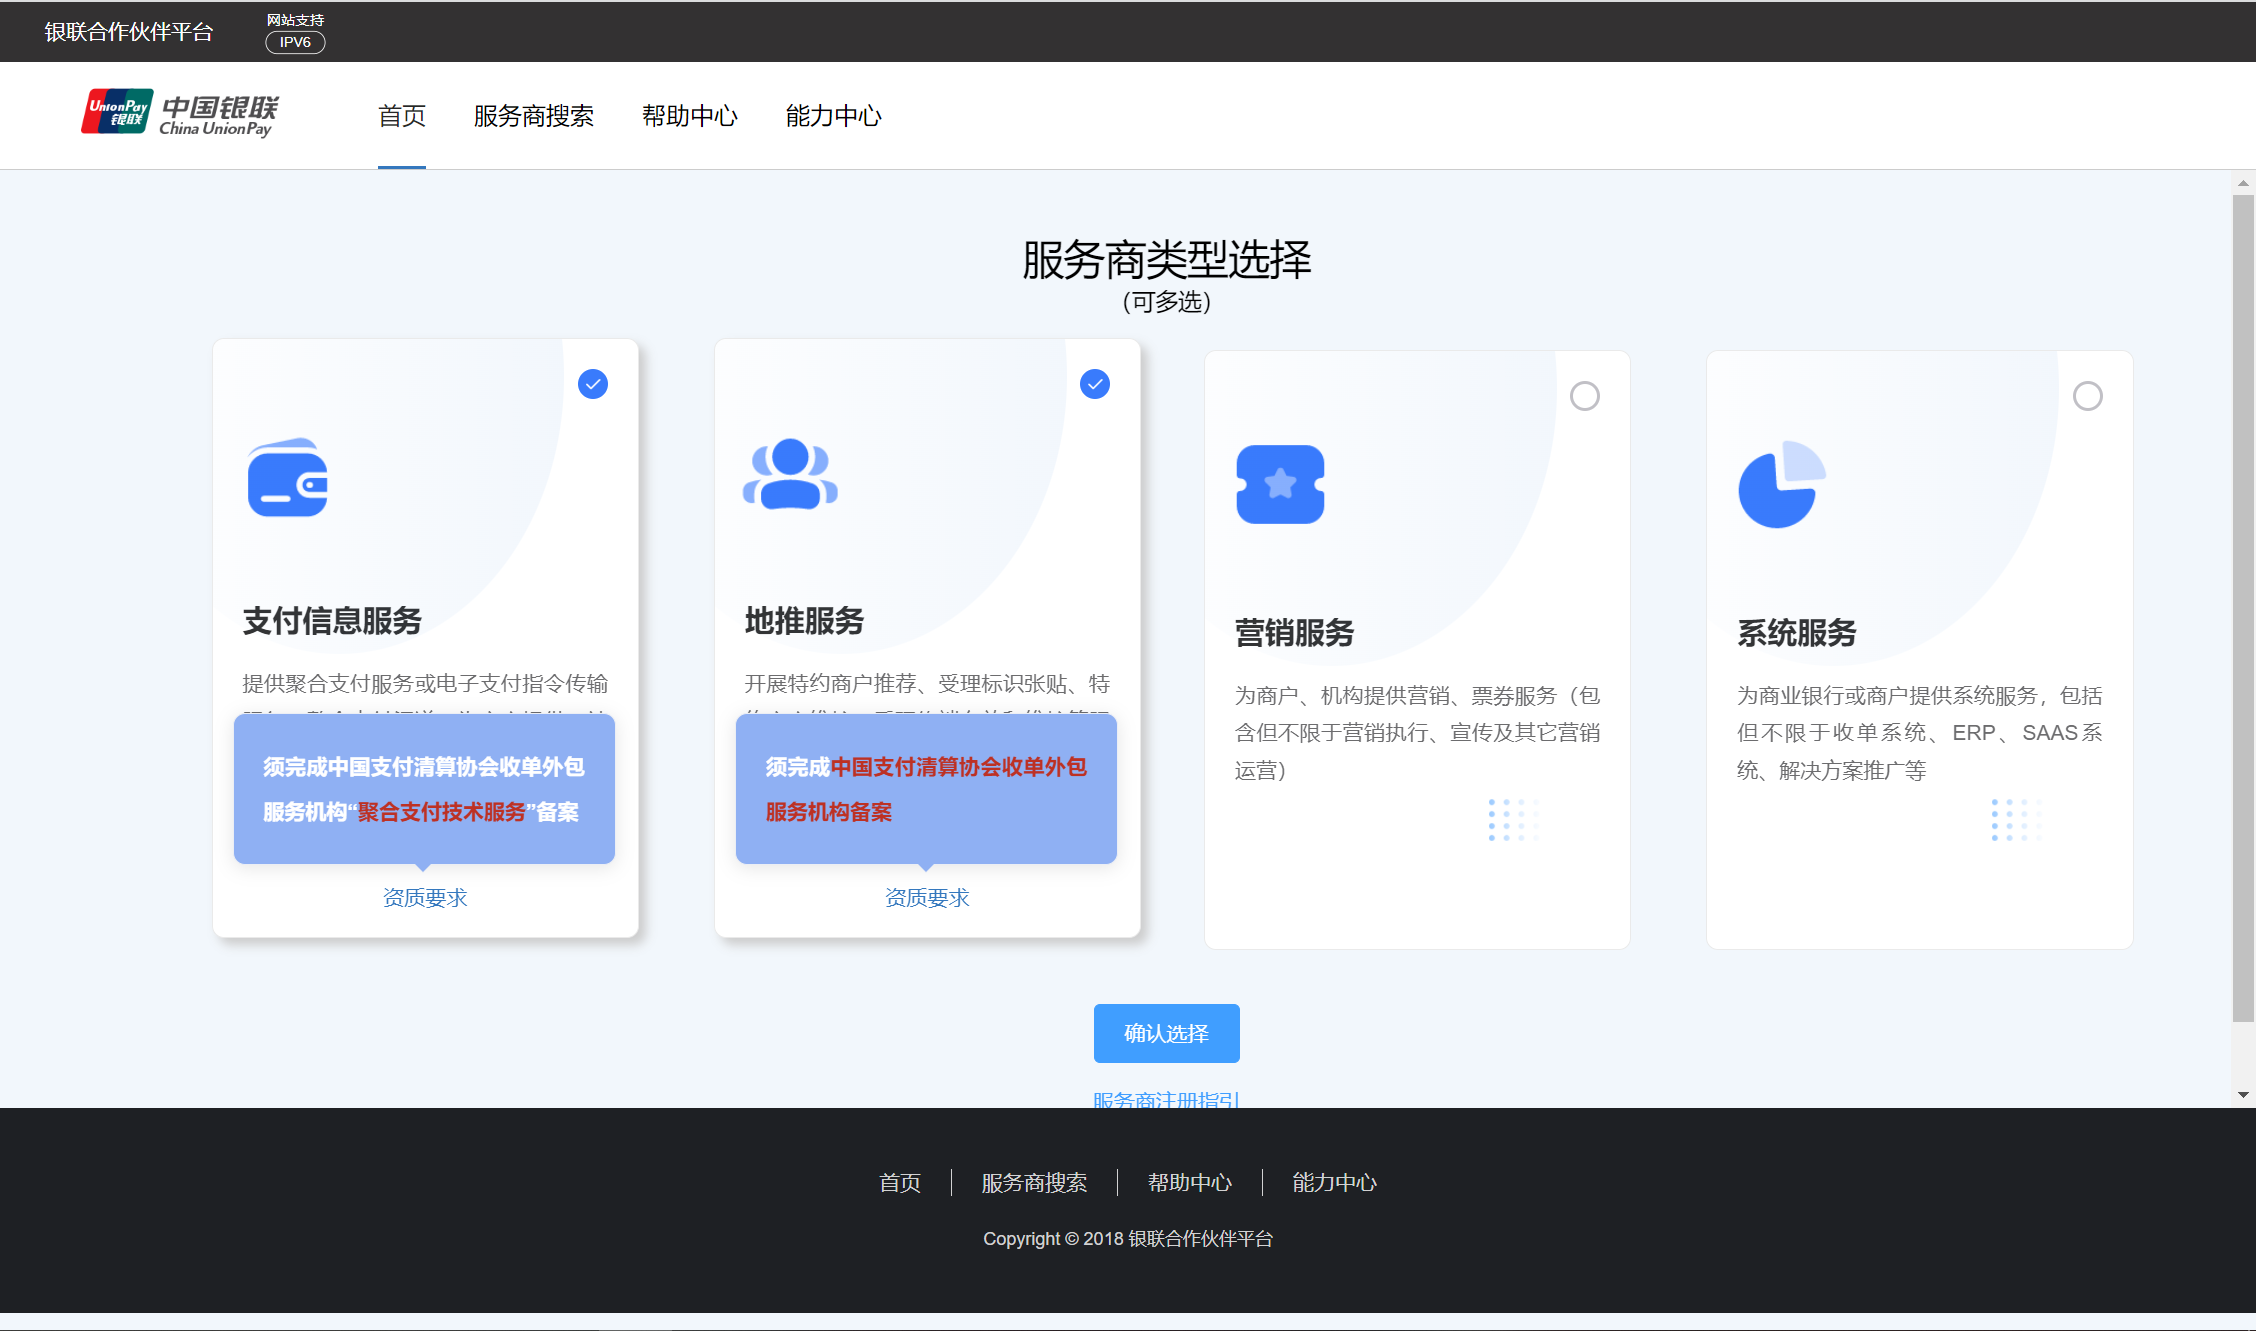Click the 地推服务 card heading

tap(804, 621)
